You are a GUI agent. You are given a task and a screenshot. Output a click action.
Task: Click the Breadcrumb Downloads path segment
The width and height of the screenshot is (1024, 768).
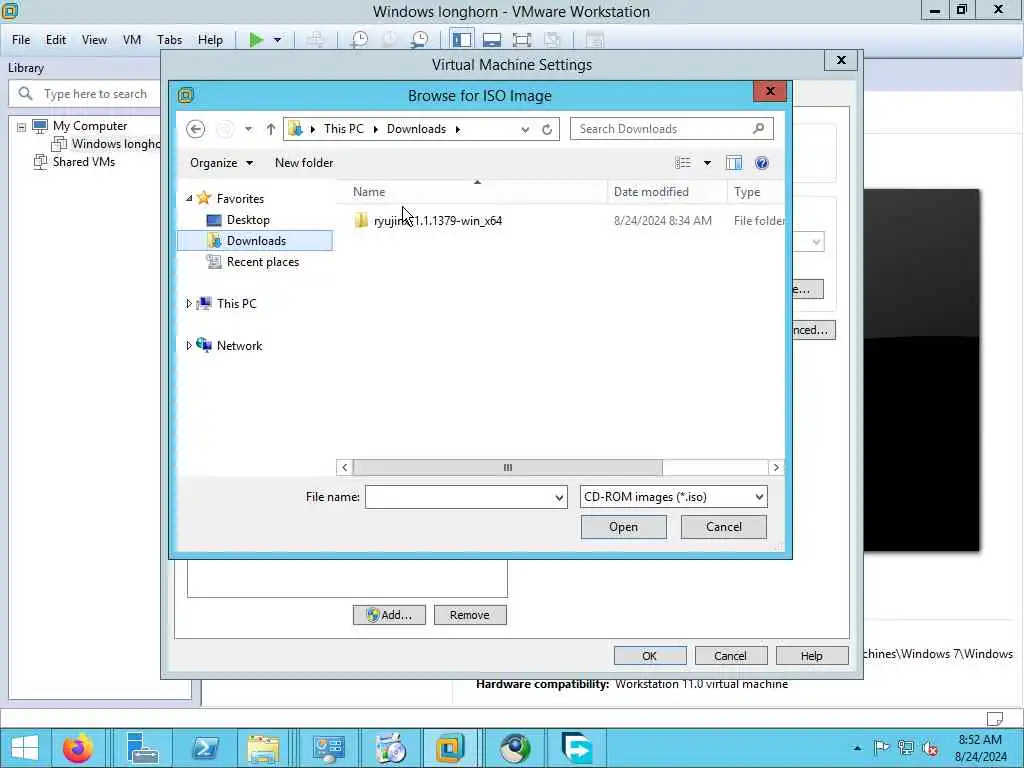[416, 129]
